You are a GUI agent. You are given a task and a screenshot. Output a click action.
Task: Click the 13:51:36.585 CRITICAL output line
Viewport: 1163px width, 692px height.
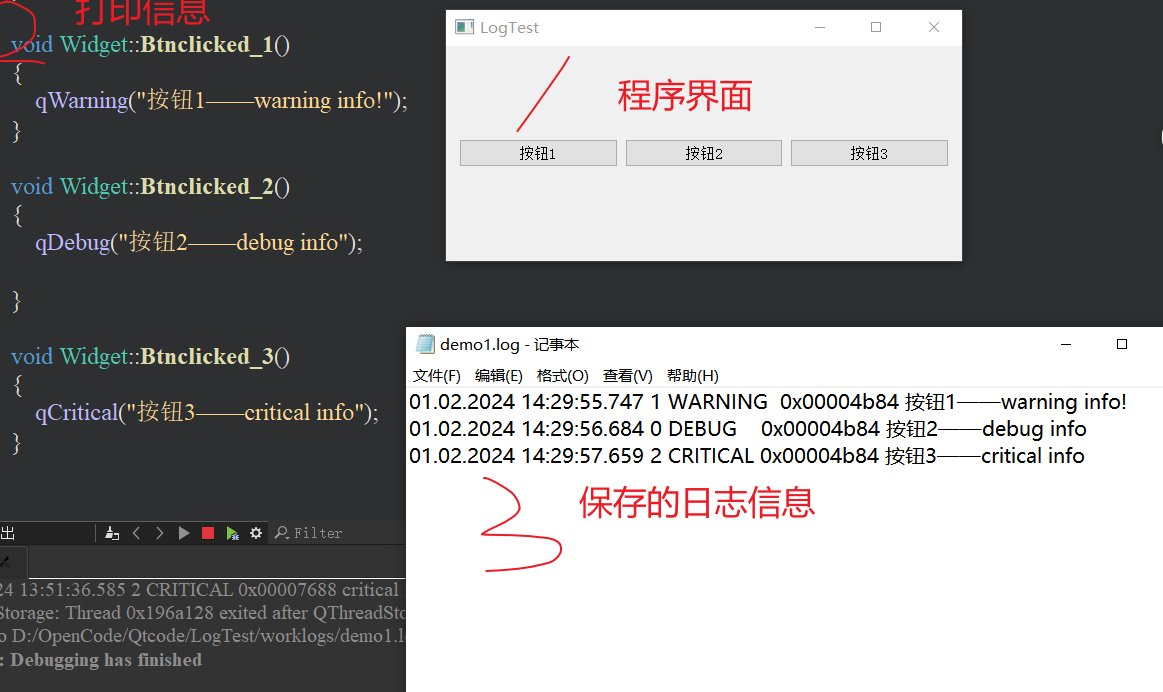[x=200, y=590]
